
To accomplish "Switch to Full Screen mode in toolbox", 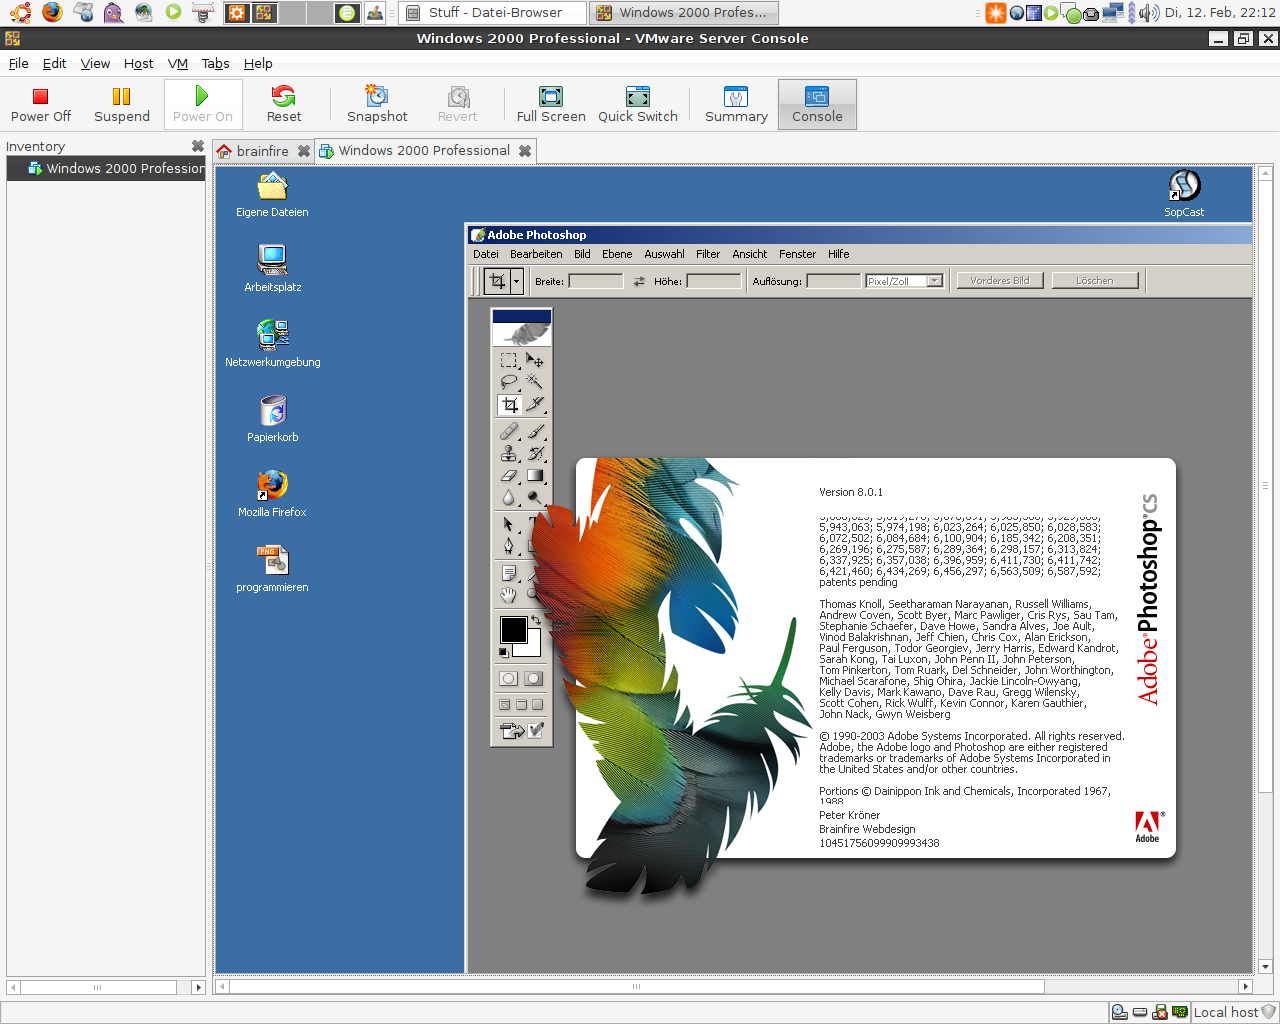I will pos(537,705).
